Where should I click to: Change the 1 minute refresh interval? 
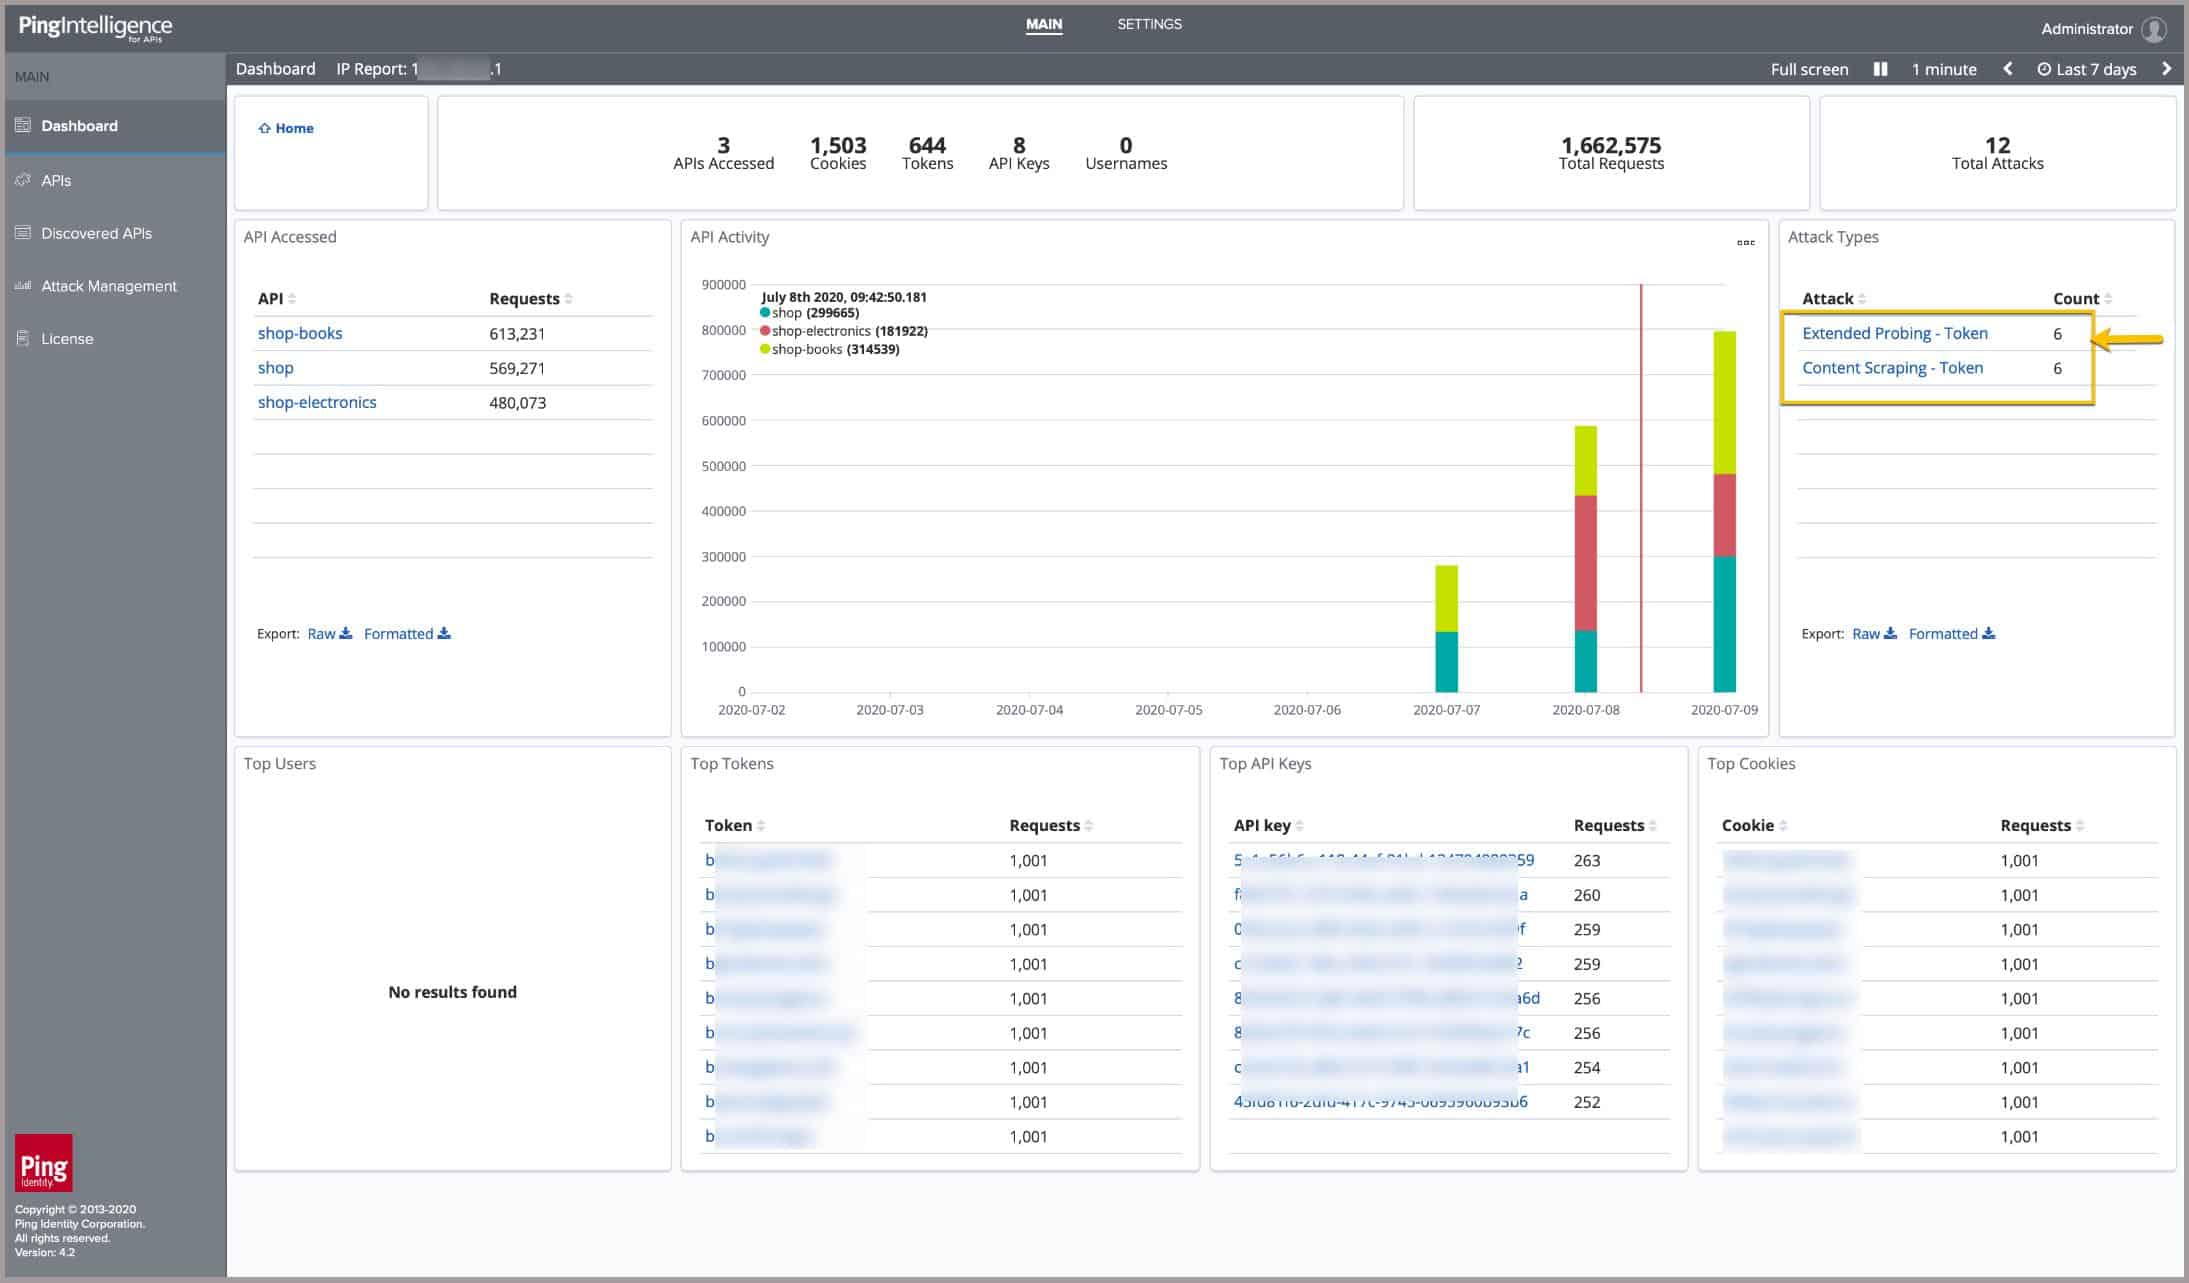pyautogui.click(x=1943, y=69)
